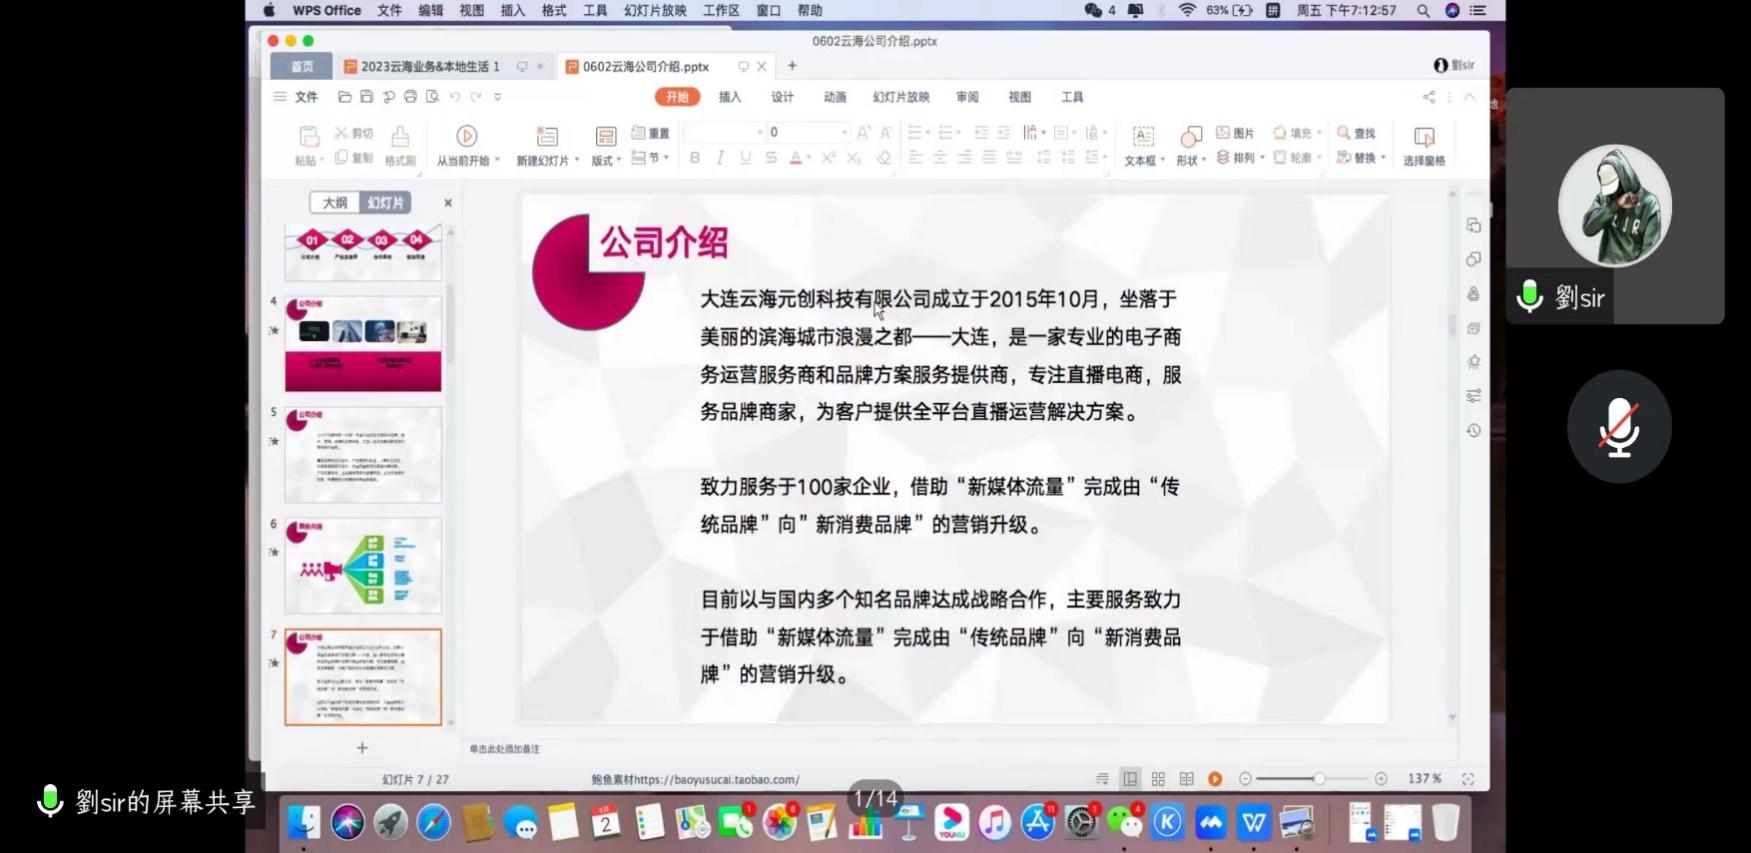The width and height of the screenshot is (1751, 853).
Task: Click the save icon in quick toolbar
Action: [x=366, y=97]
